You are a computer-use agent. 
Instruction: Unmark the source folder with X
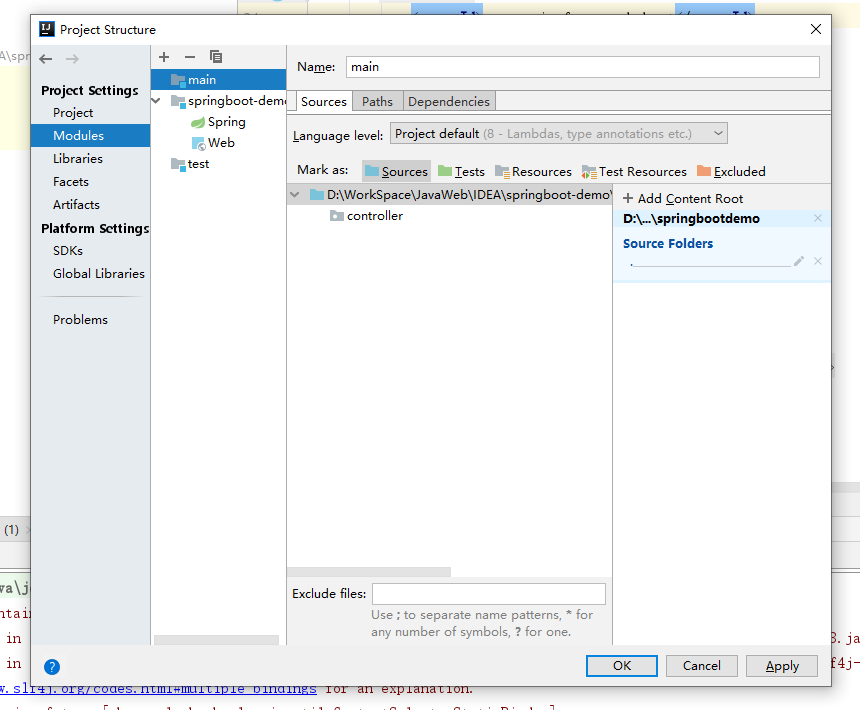[x=818, y=261]
